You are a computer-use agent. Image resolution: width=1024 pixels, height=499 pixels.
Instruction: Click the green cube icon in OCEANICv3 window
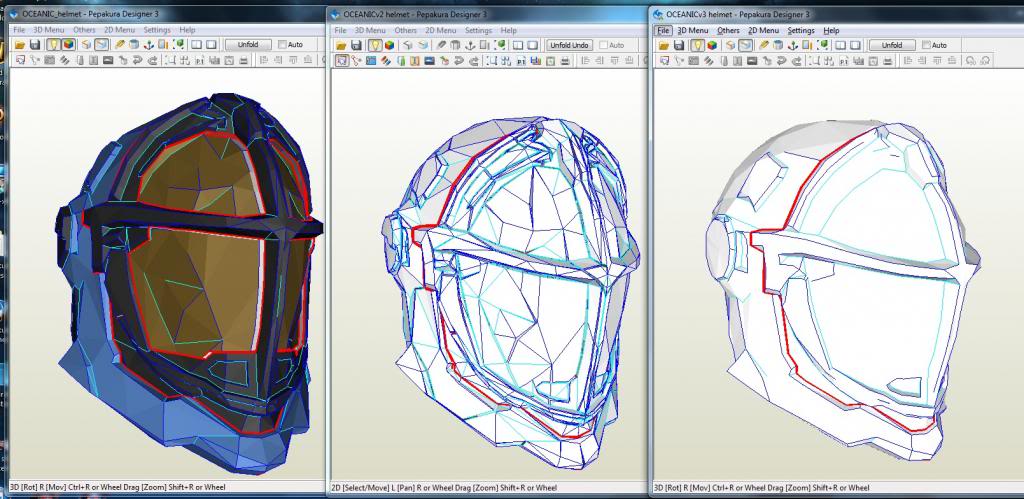pyautogui.click(x=822, y=45)
